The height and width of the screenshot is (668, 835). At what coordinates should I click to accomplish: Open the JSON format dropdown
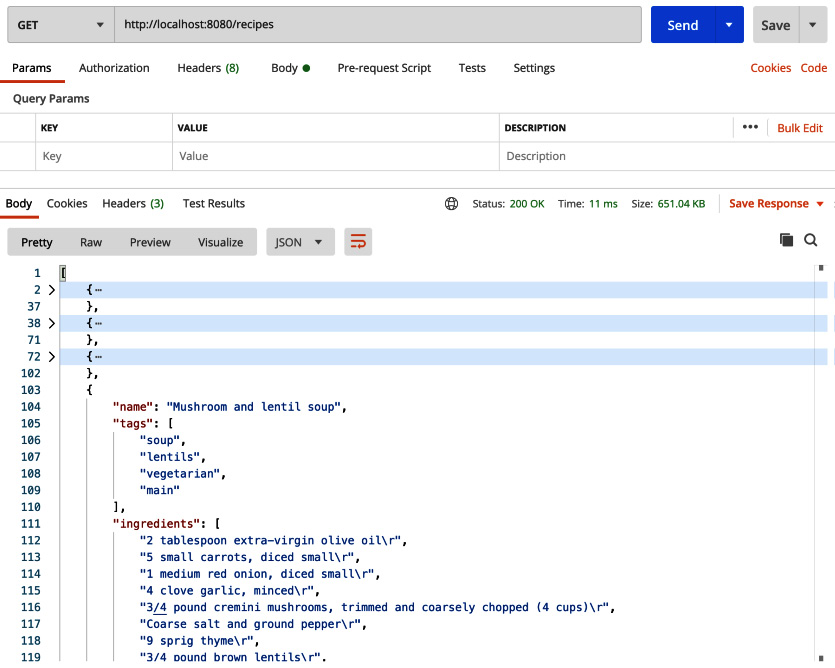300,242
